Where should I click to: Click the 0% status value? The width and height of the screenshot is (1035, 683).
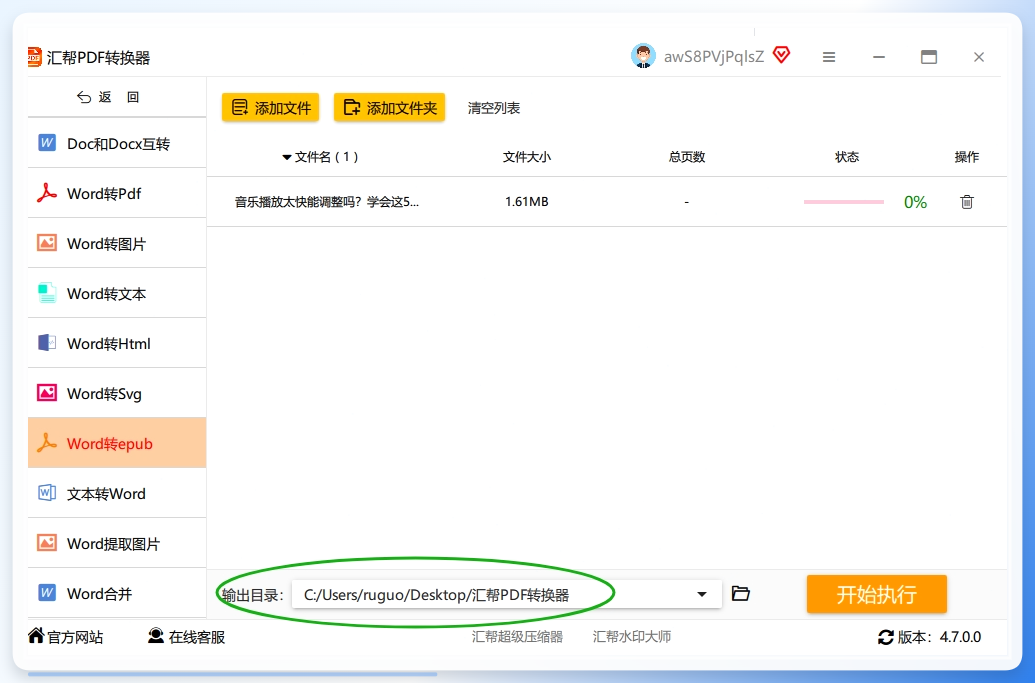click(x=916, y=202)
